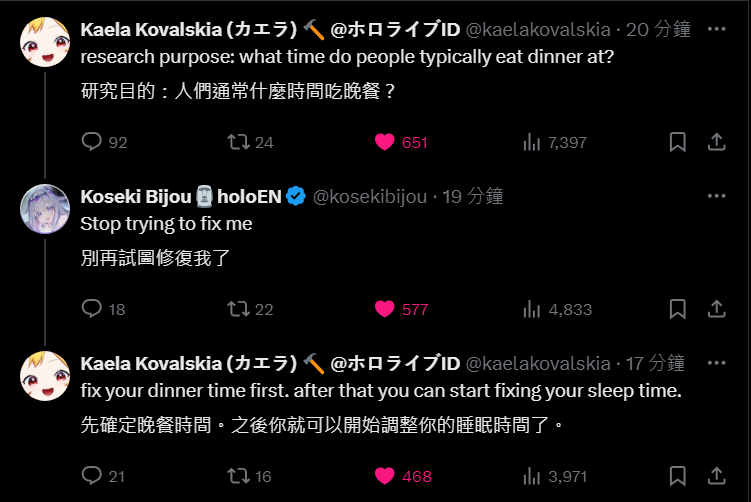This screenshot has height=502, width=751.
Task: View analytics of tweet with 7,397 views
Action: (x=532, y=142)
